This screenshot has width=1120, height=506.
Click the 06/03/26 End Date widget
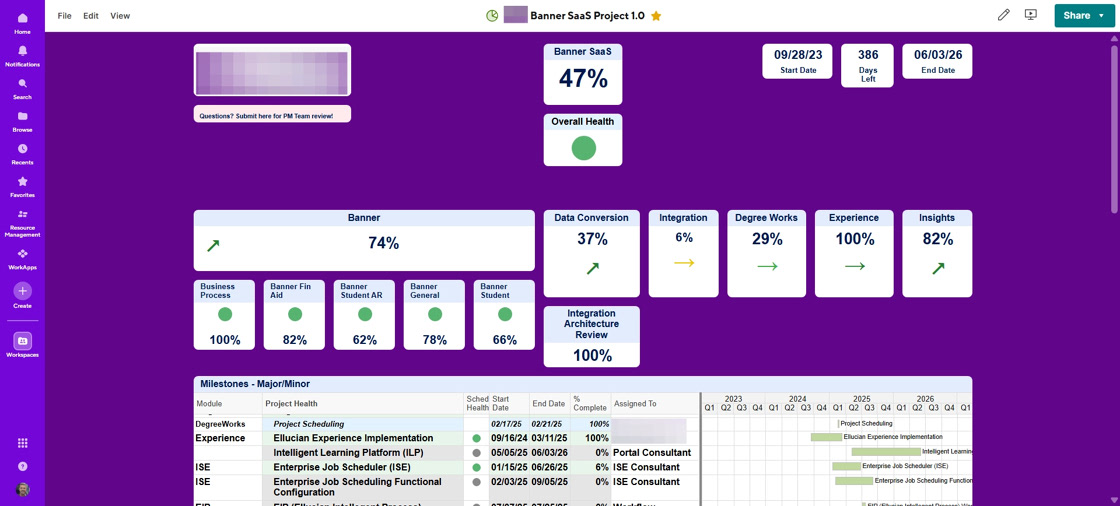click(x=937, y=61)
